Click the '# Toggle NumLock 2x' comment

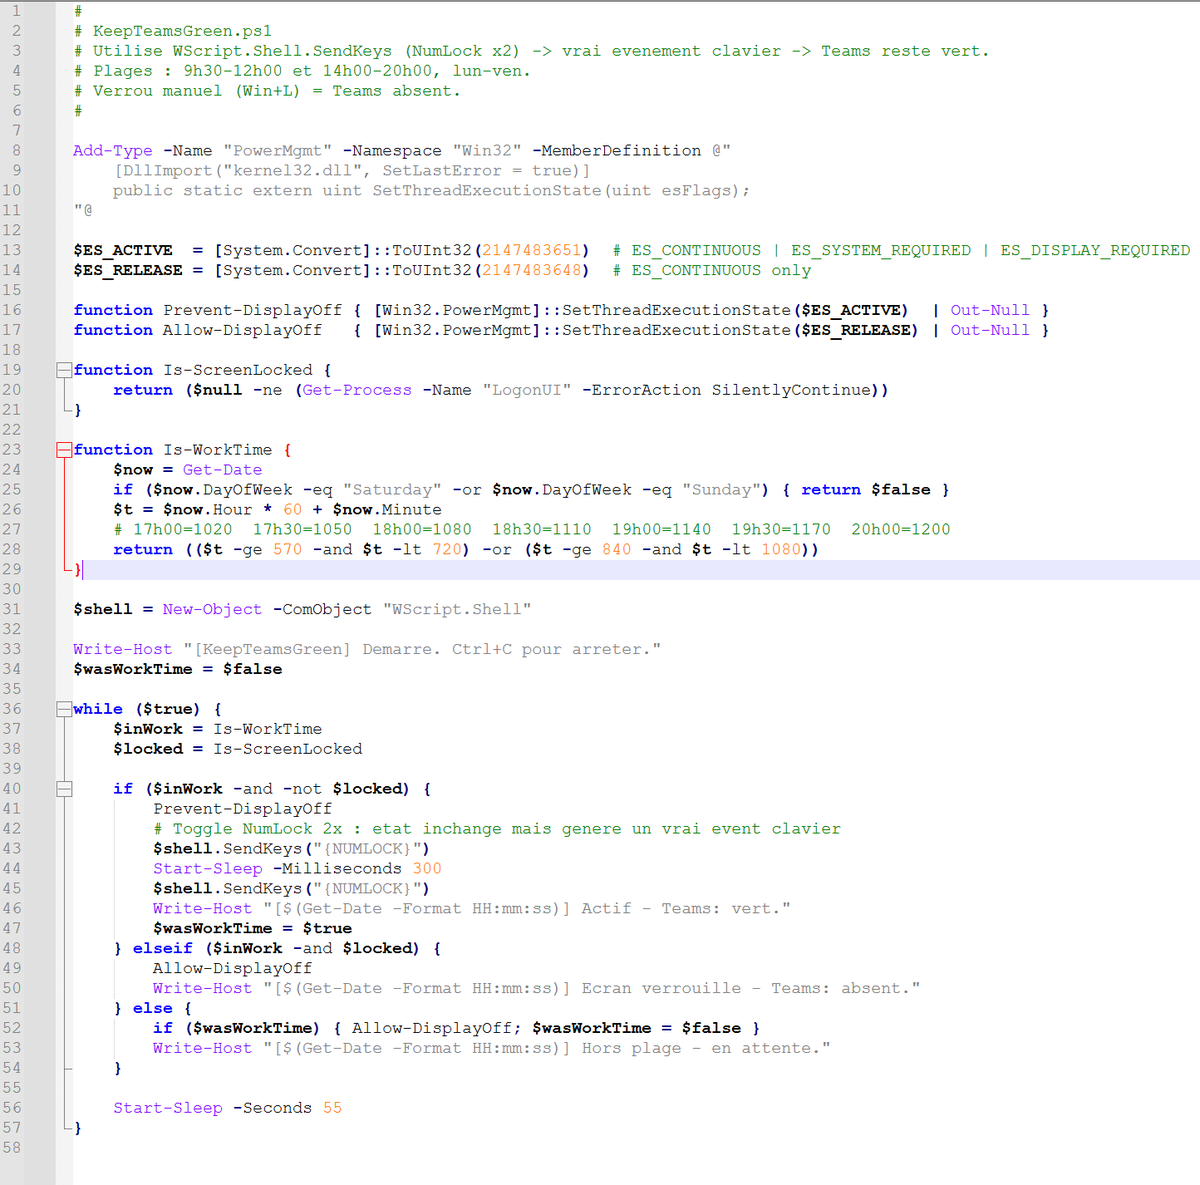click(x=497, y=829)
